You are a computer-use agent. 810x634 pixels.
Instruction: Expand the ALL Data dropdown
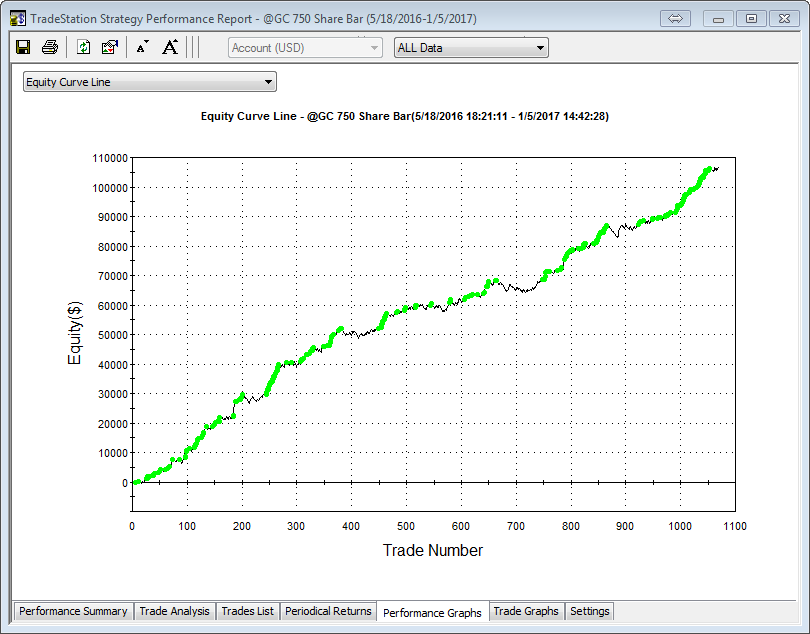coord(471,47)
